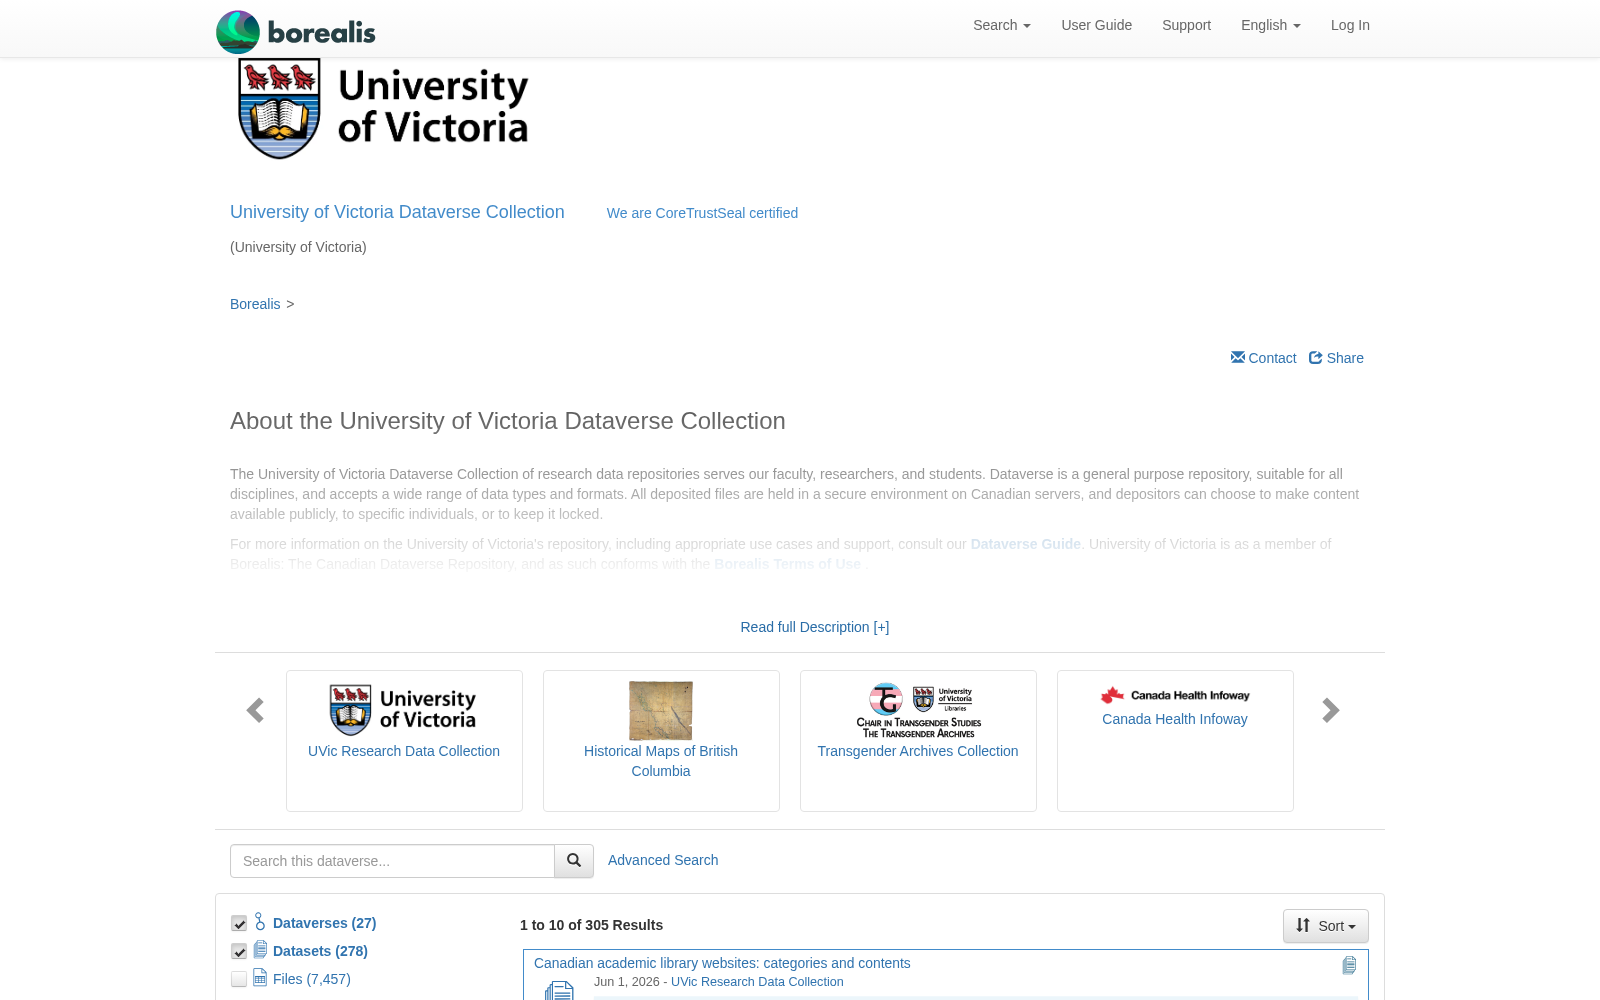The image size is (1600, 1000).
Task: Open Transgender Archives Collection link
Action: [x=918, y=751]
